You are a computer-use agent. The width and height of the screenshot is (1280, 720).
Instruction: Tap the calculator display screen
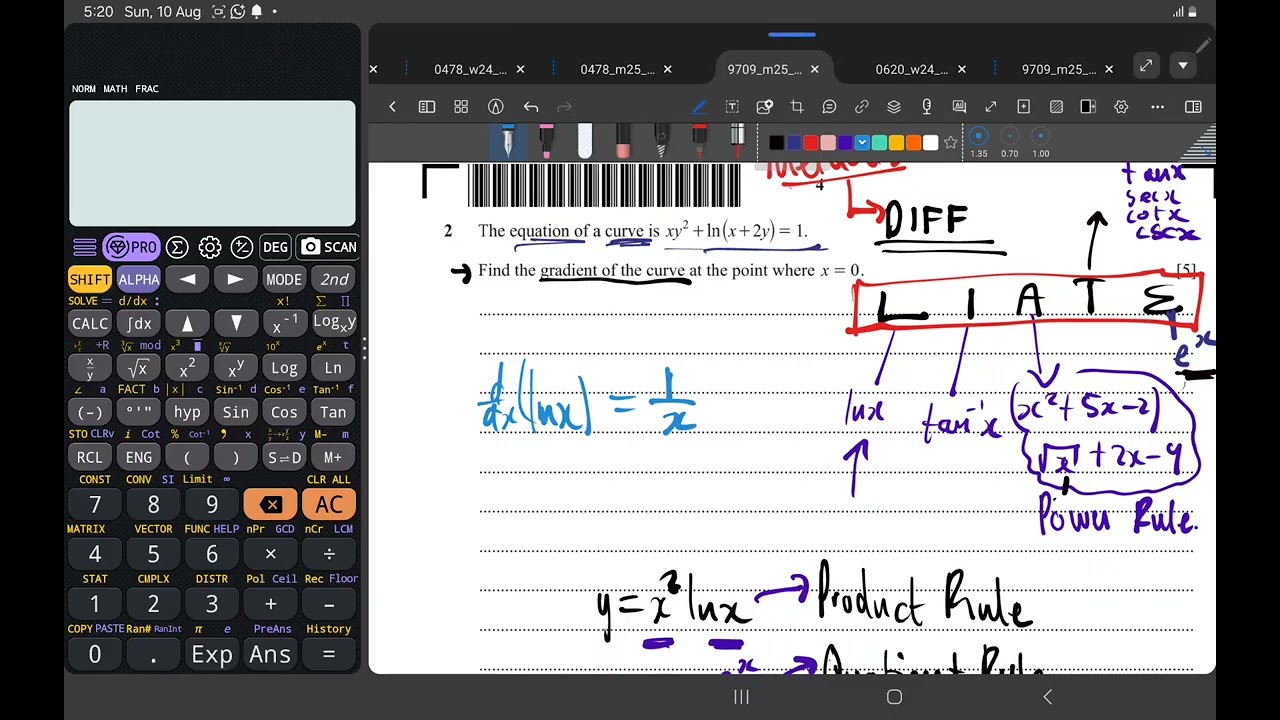[212, 163]
